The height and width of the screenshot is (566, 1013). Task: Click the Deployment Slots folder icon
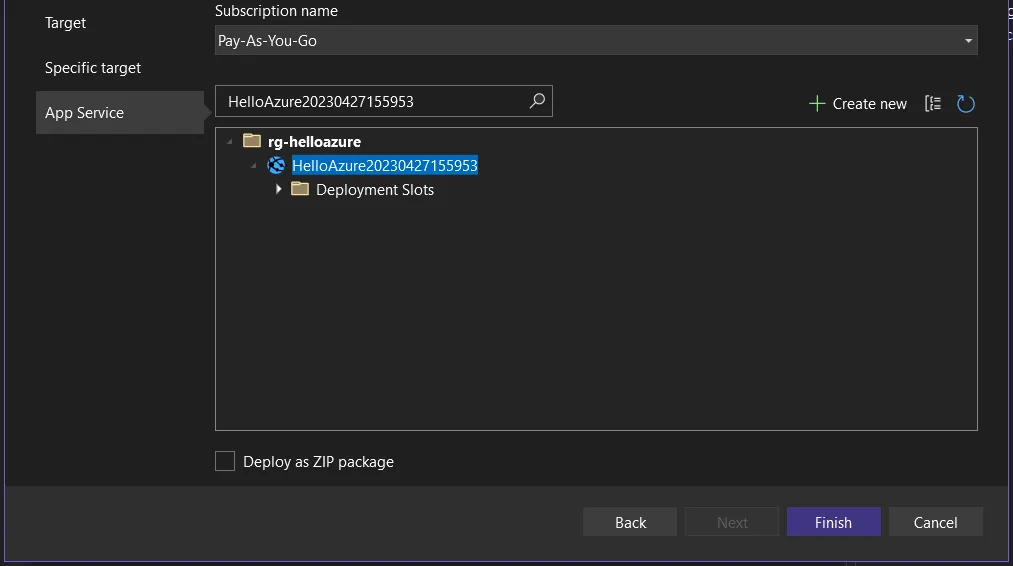[x=300, y=189]
